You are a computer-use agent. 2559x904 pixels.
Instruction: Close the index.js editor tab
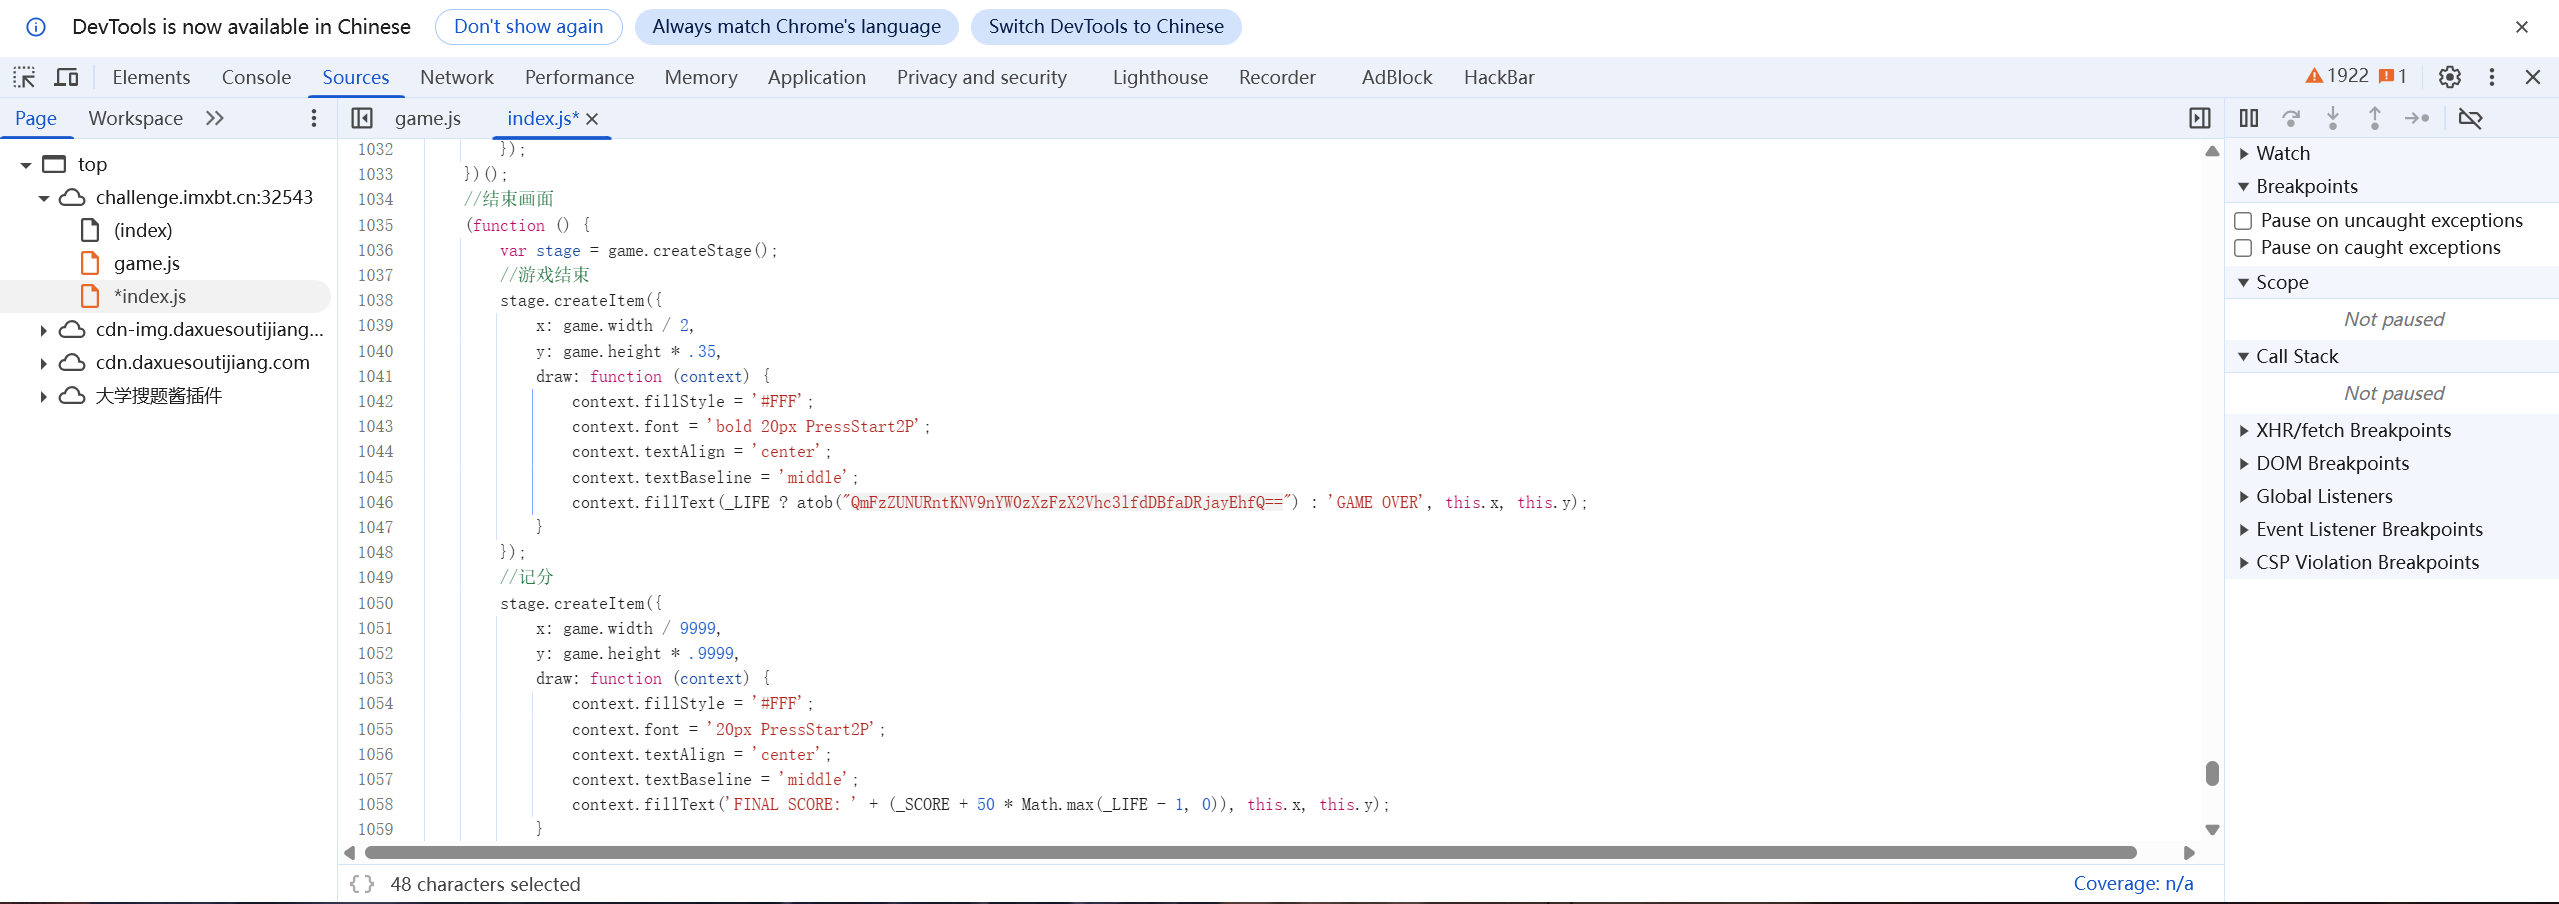(592, 119)
